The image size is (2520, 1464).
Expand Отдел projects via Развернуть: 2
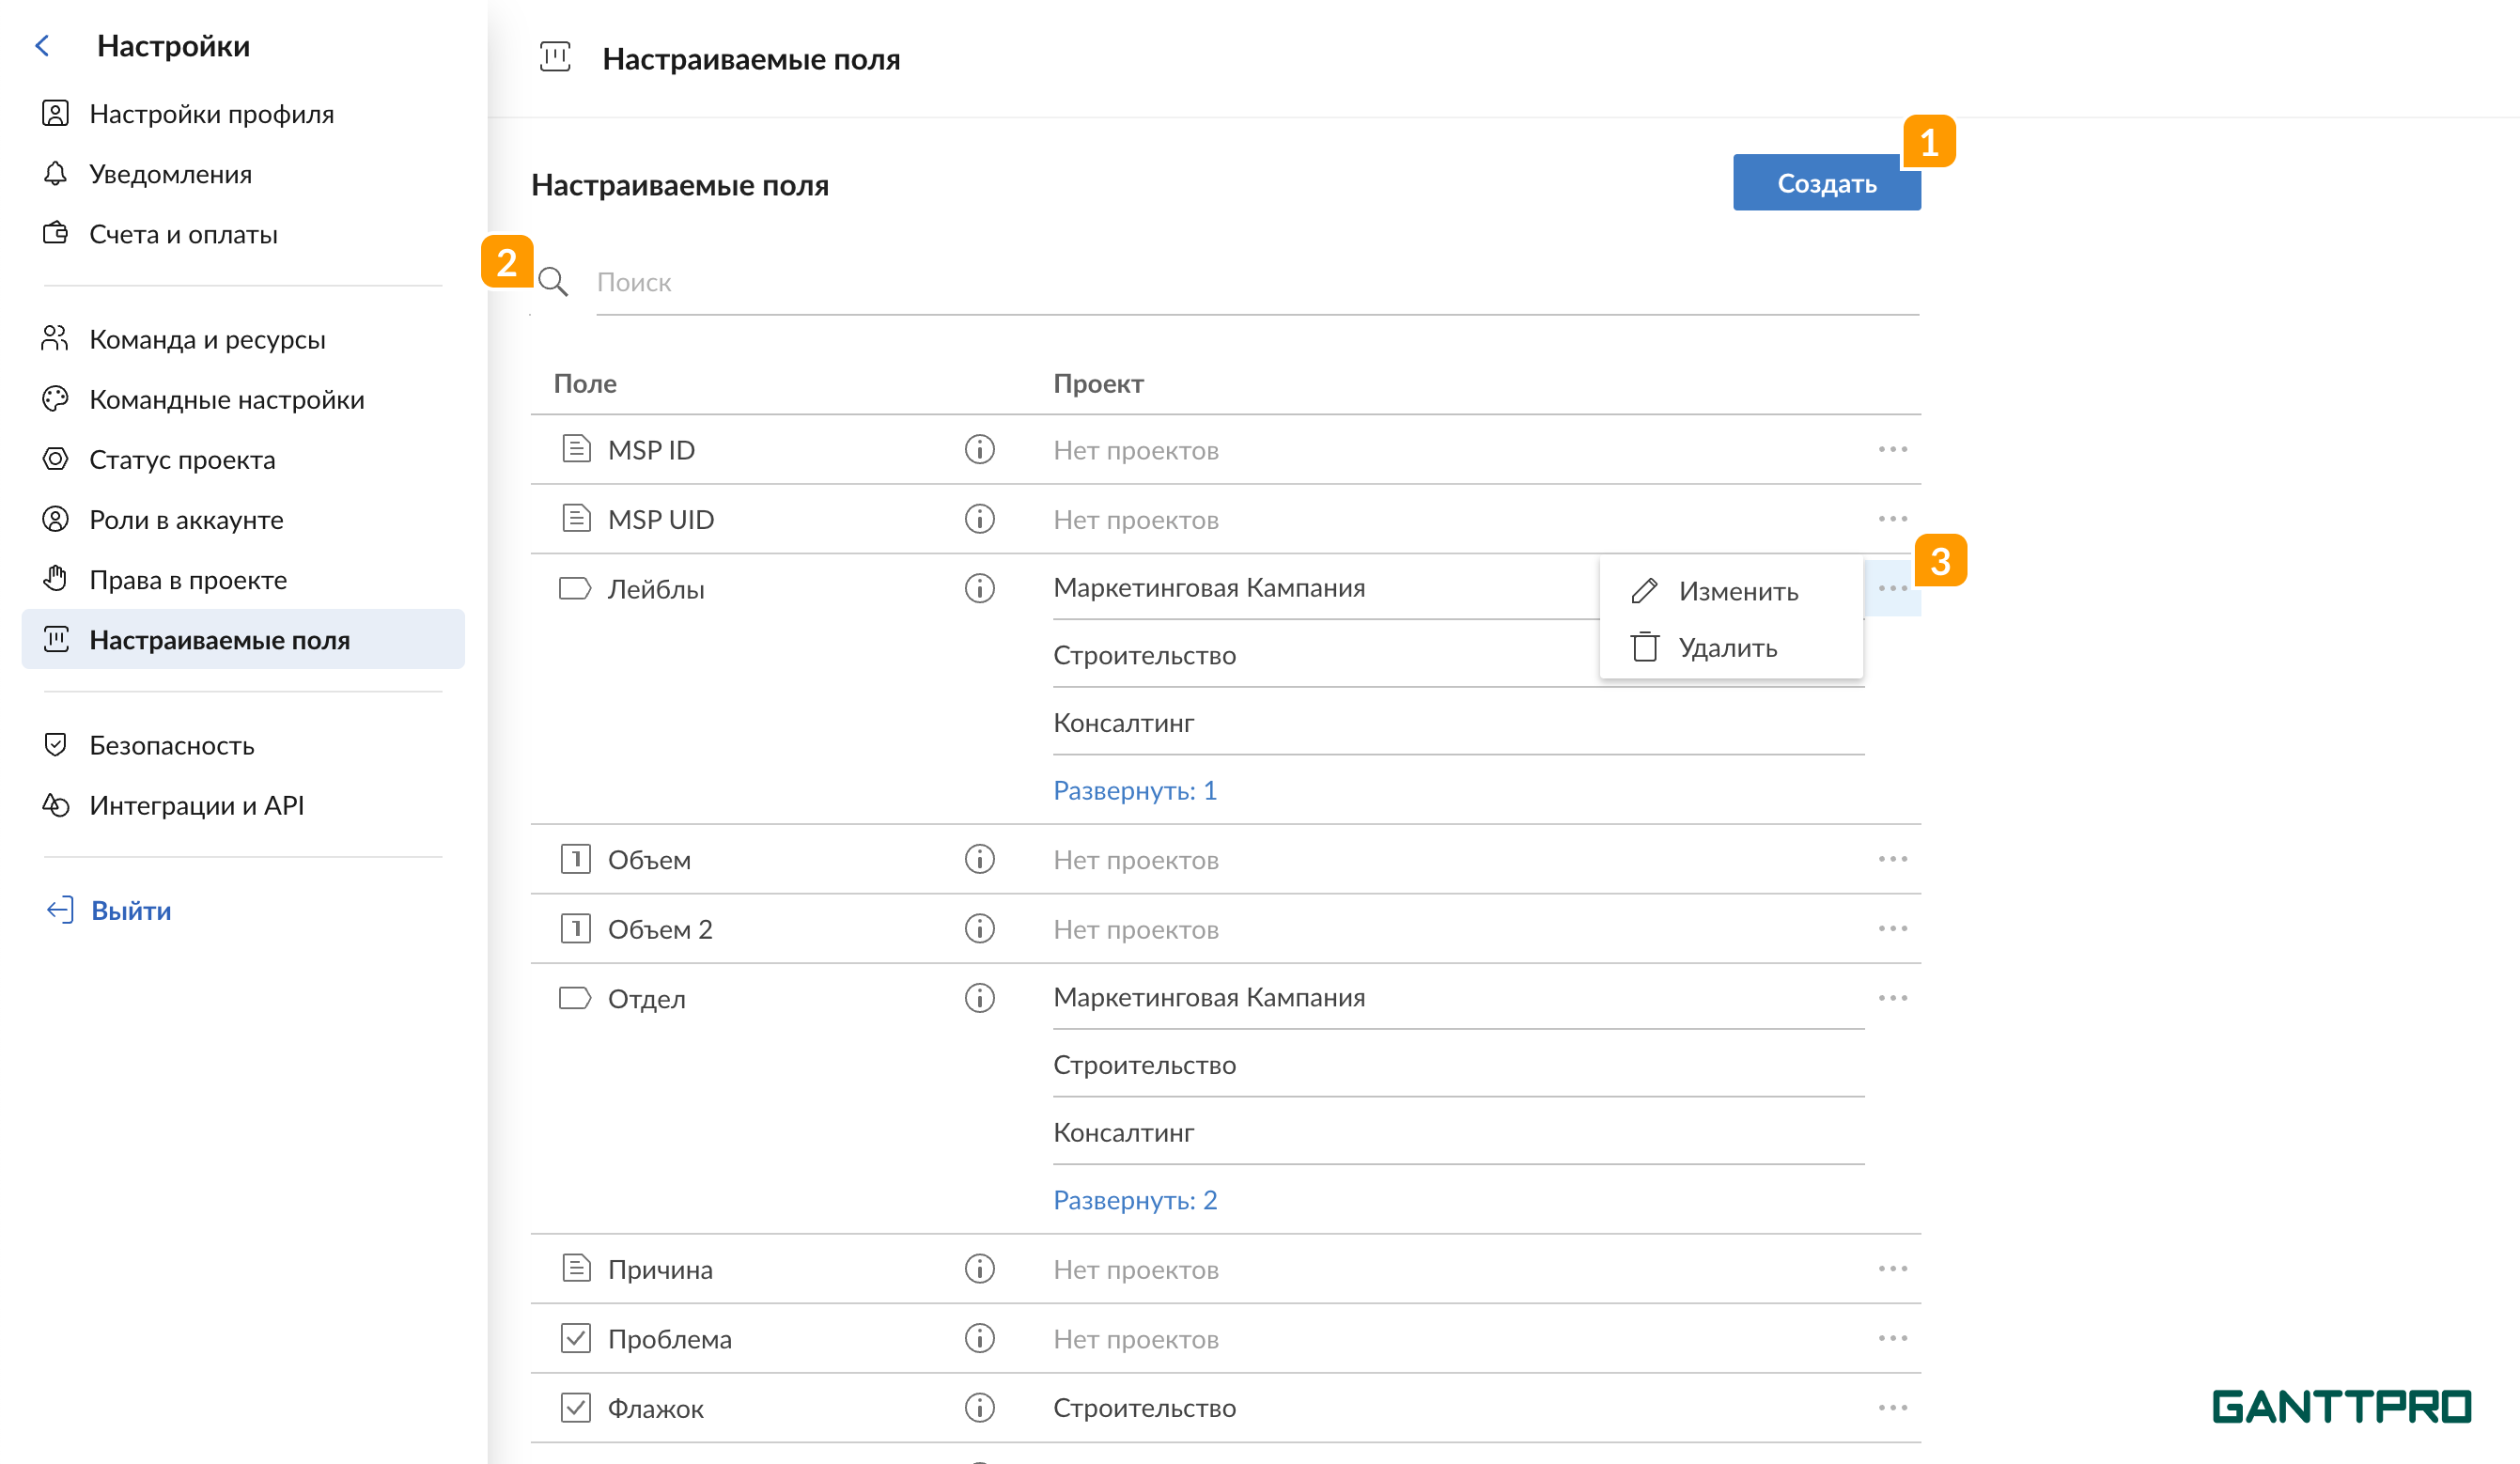tap(1134, 1200)
